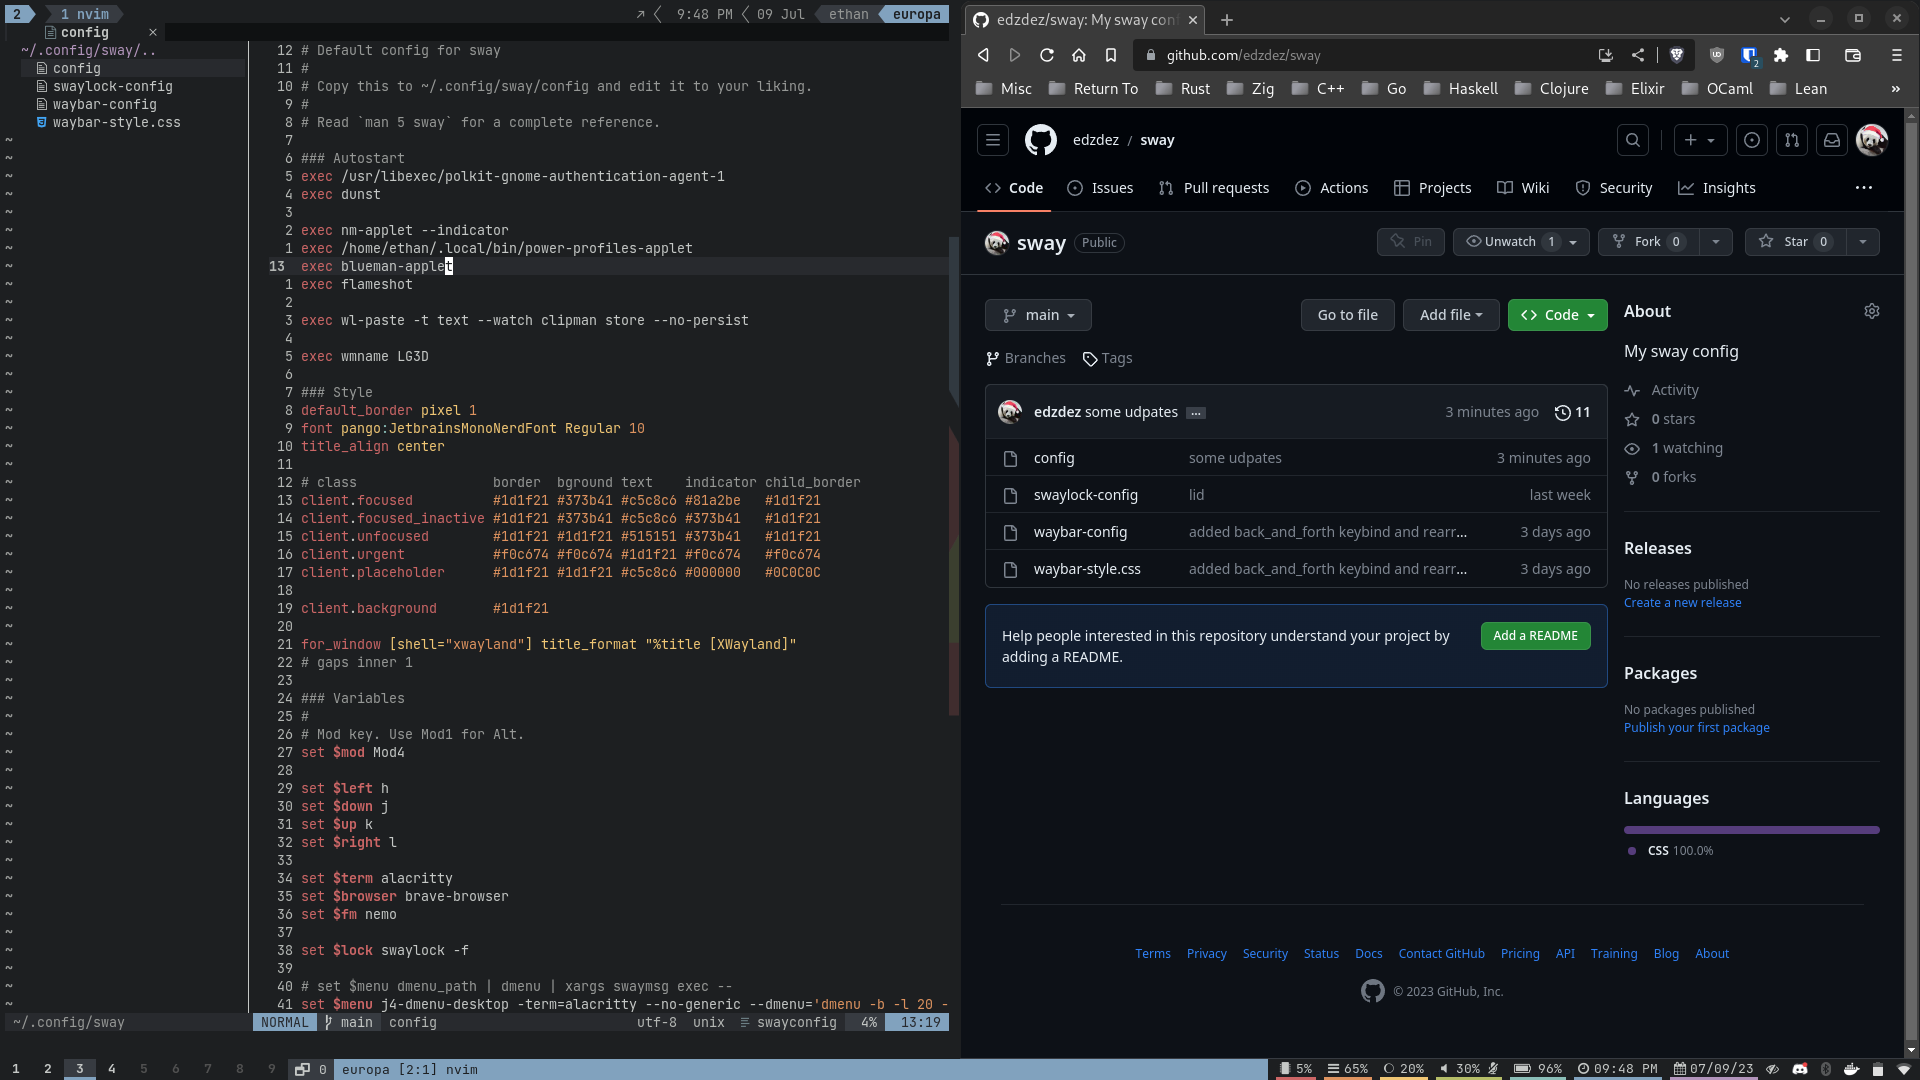Click Discord tray icon in status bar
Viewport: 1920px width, 1080px height.
coord(1800,1069)
